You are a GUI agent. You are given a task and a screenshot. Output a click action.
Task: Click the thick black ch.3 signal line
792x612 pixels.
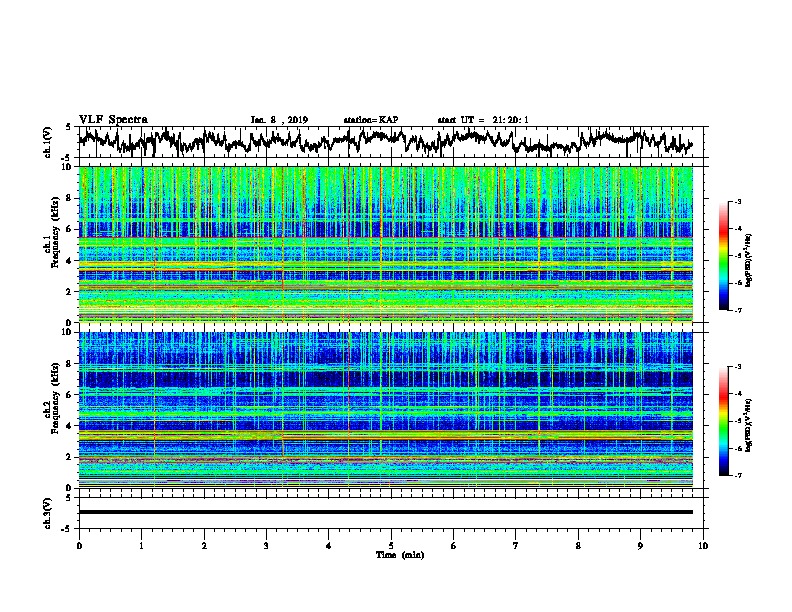coord(385,512)
